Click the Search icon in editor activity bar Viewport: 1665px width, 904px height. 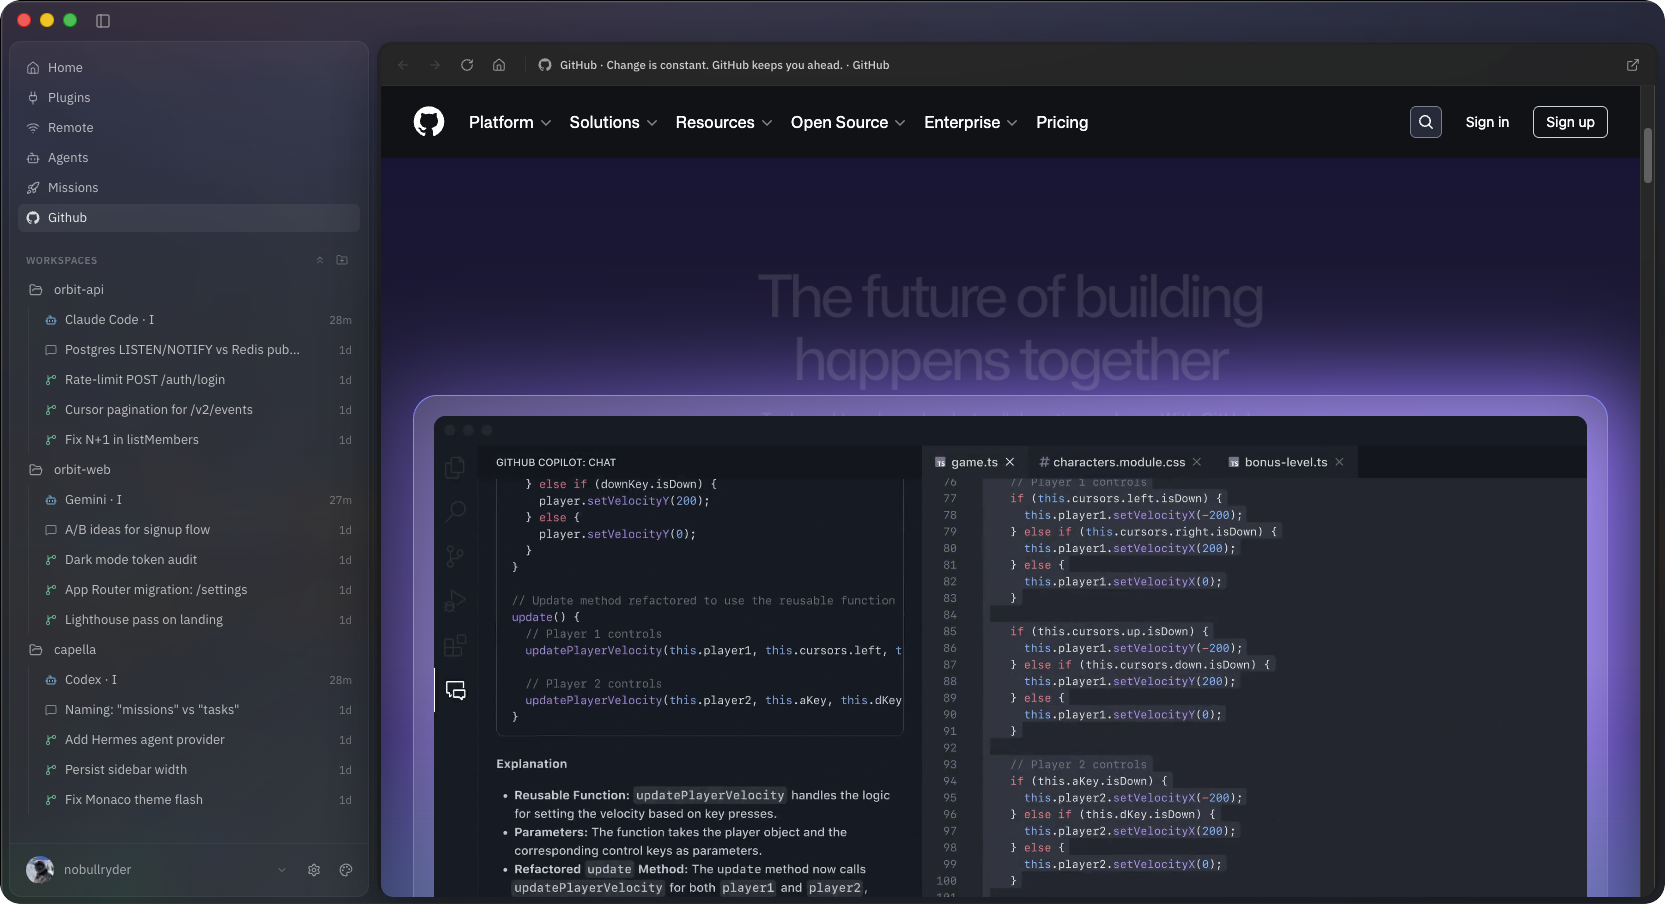455,511
